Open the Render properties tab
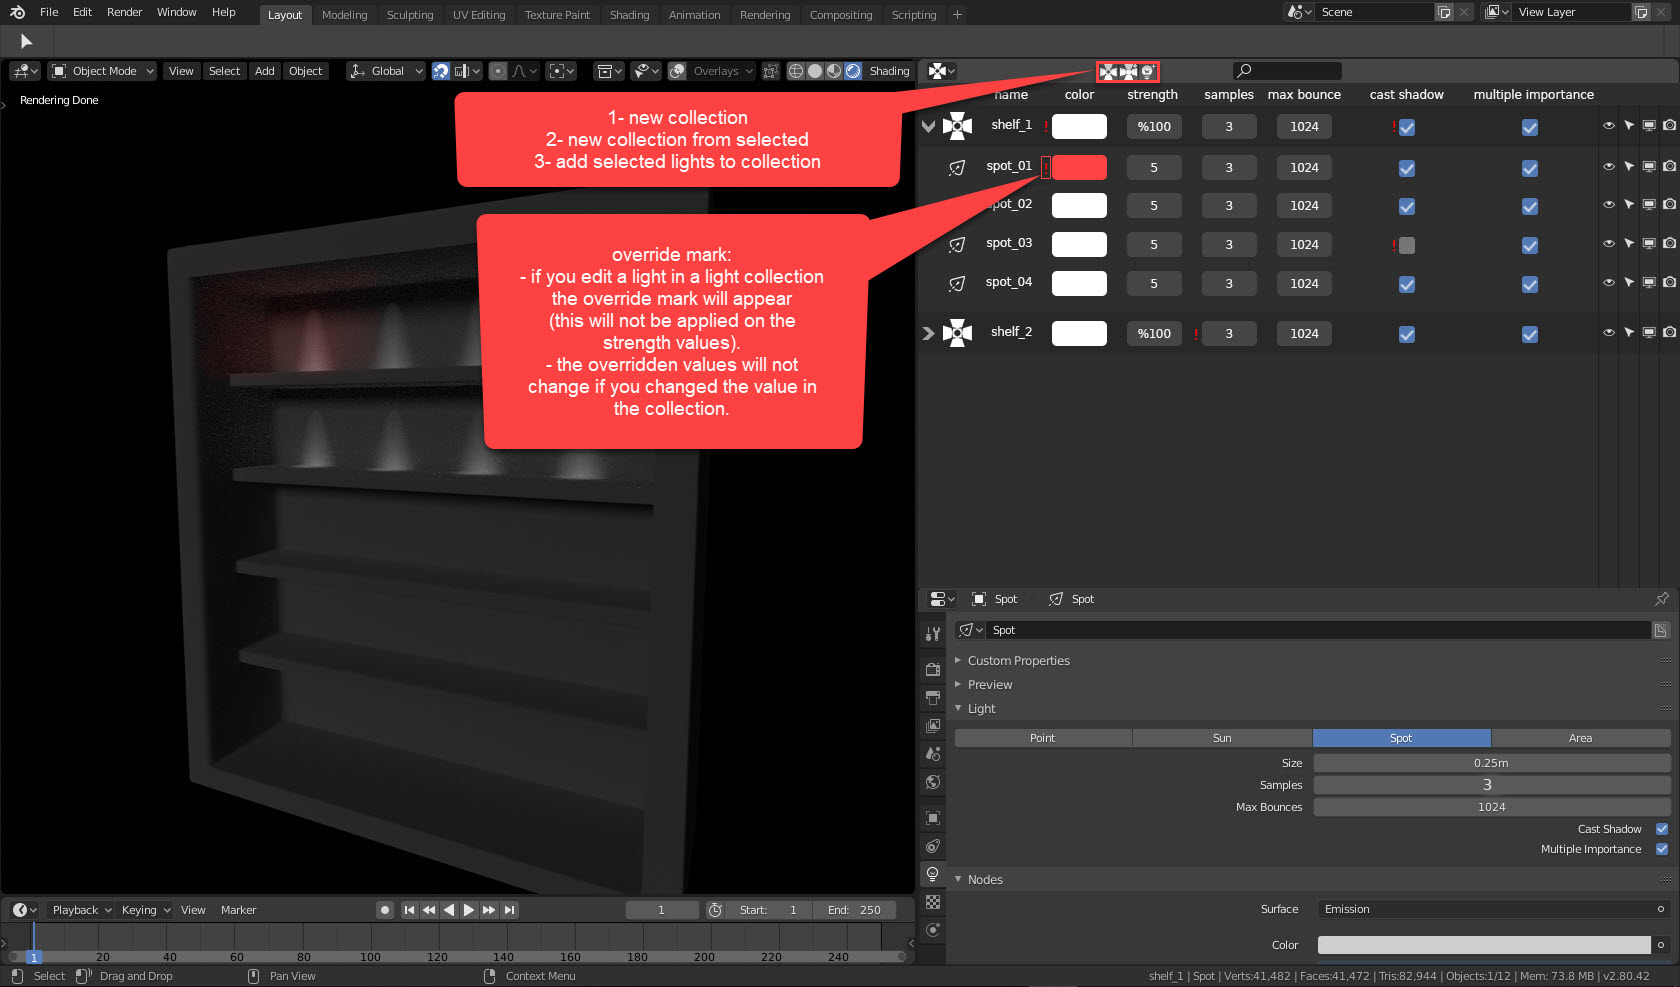 click(933, 669)
